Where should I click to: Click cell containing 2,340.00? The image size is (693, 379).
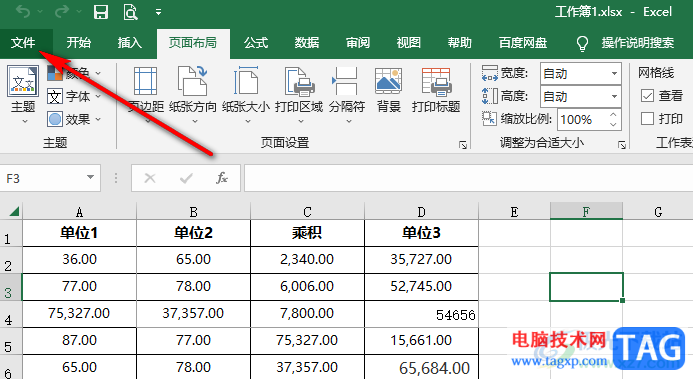(x=307, y=259)
